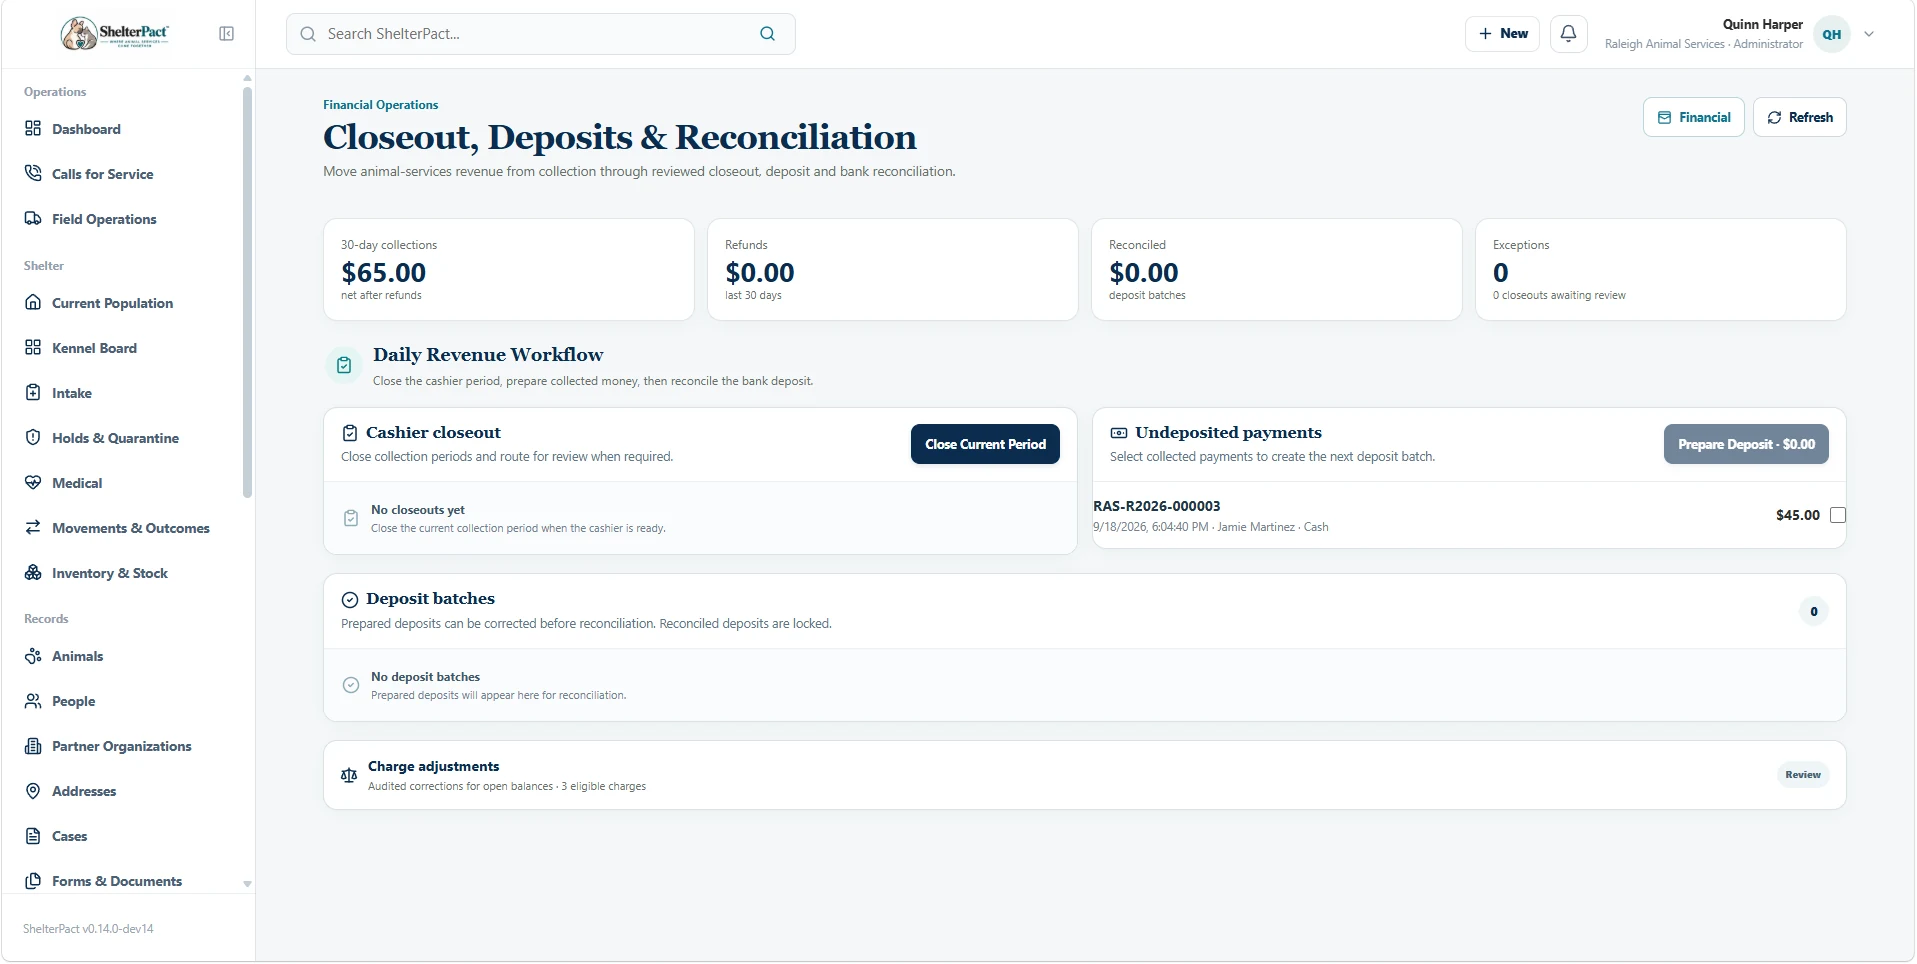
Task: Click the ShelterPact logo
Action: tap(115, 34)
